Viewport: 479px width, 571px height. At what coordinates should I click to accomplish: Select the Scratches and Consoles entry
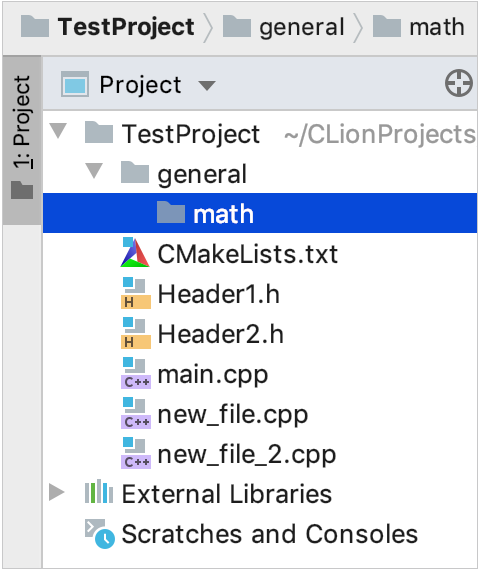[269, 534]
